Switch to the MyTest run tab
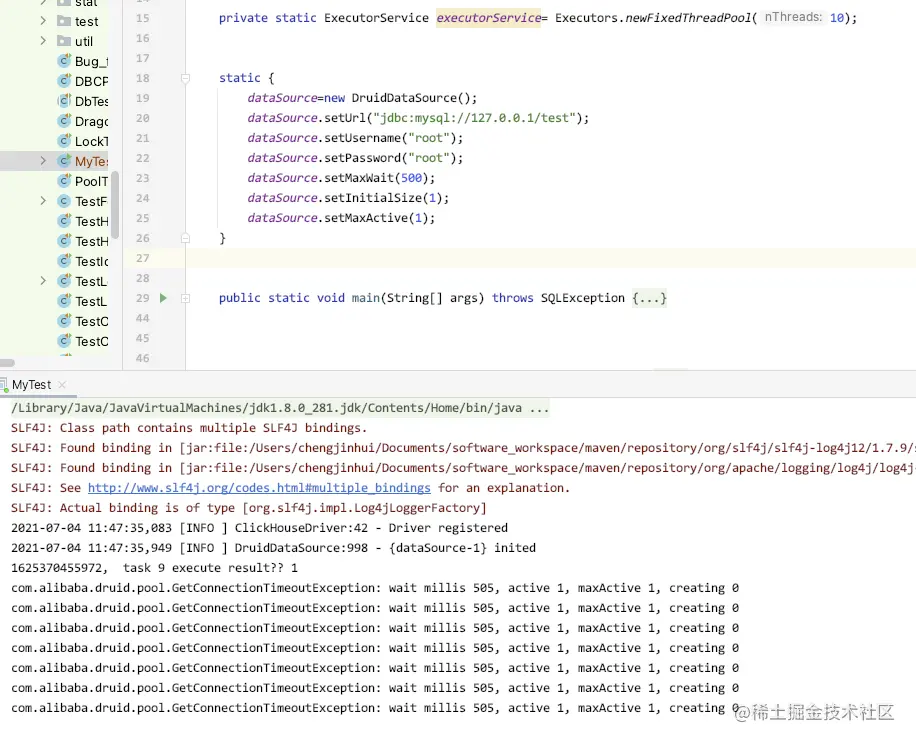Screen dimensions: 916x744 (32, 385)
